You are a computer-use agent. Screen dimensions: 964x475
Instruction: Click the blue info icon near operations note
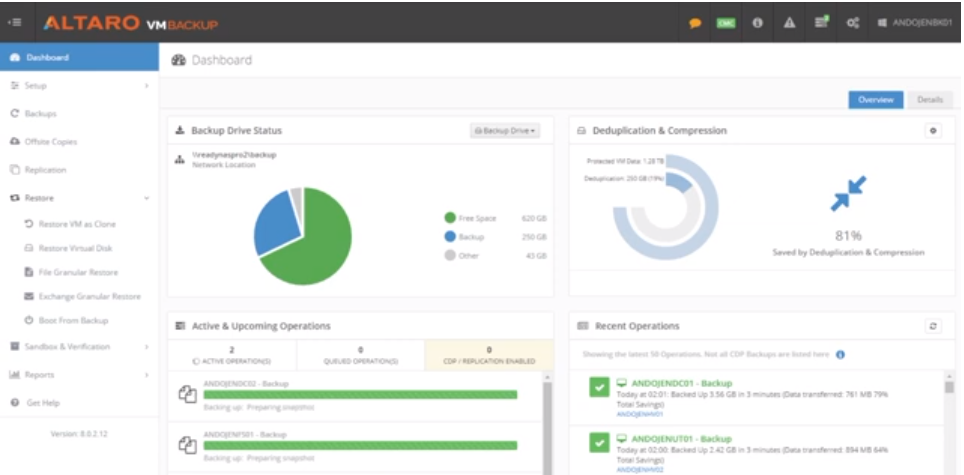point(840,354)
